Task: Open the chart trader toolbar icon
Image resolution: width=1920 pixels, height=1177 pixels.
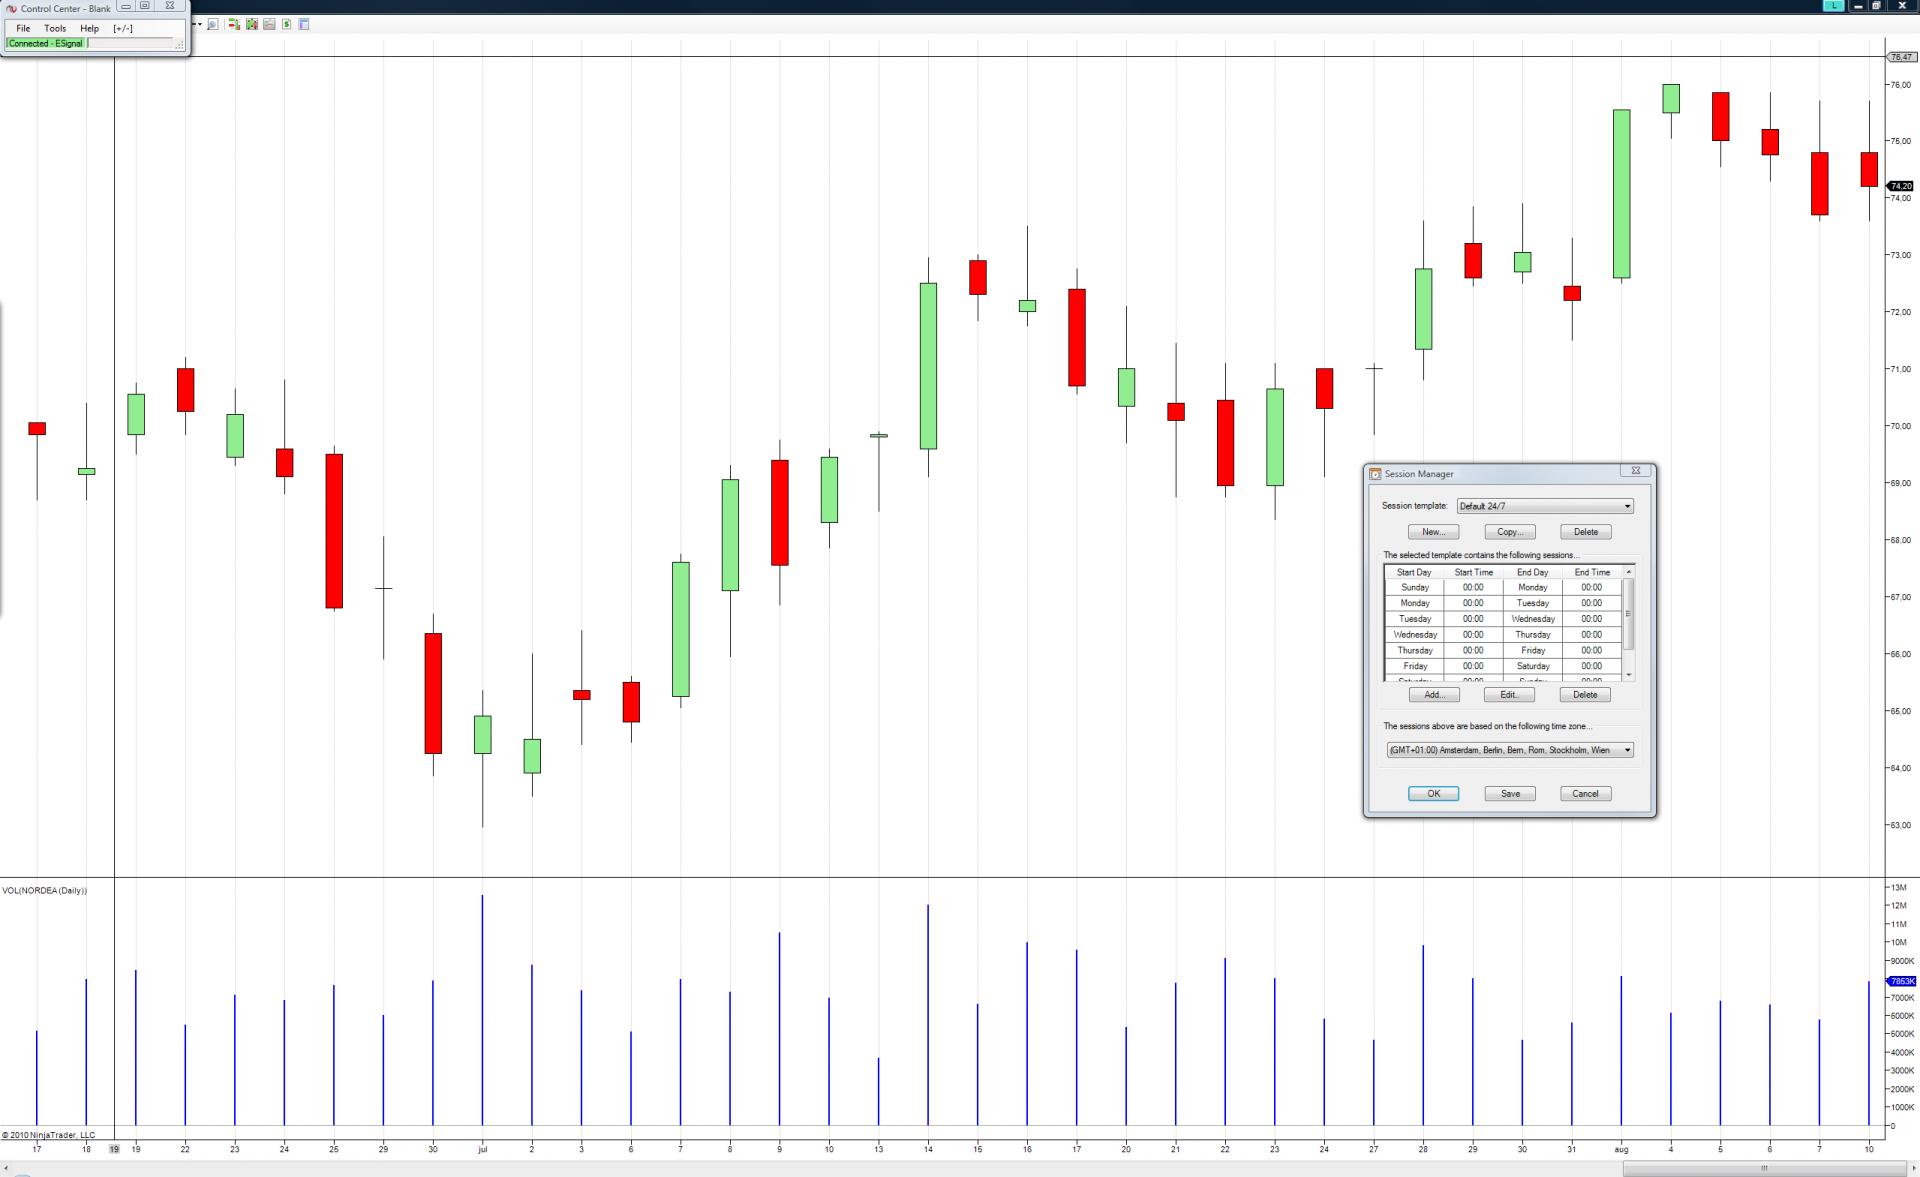Action: click(x=233, y=24)
